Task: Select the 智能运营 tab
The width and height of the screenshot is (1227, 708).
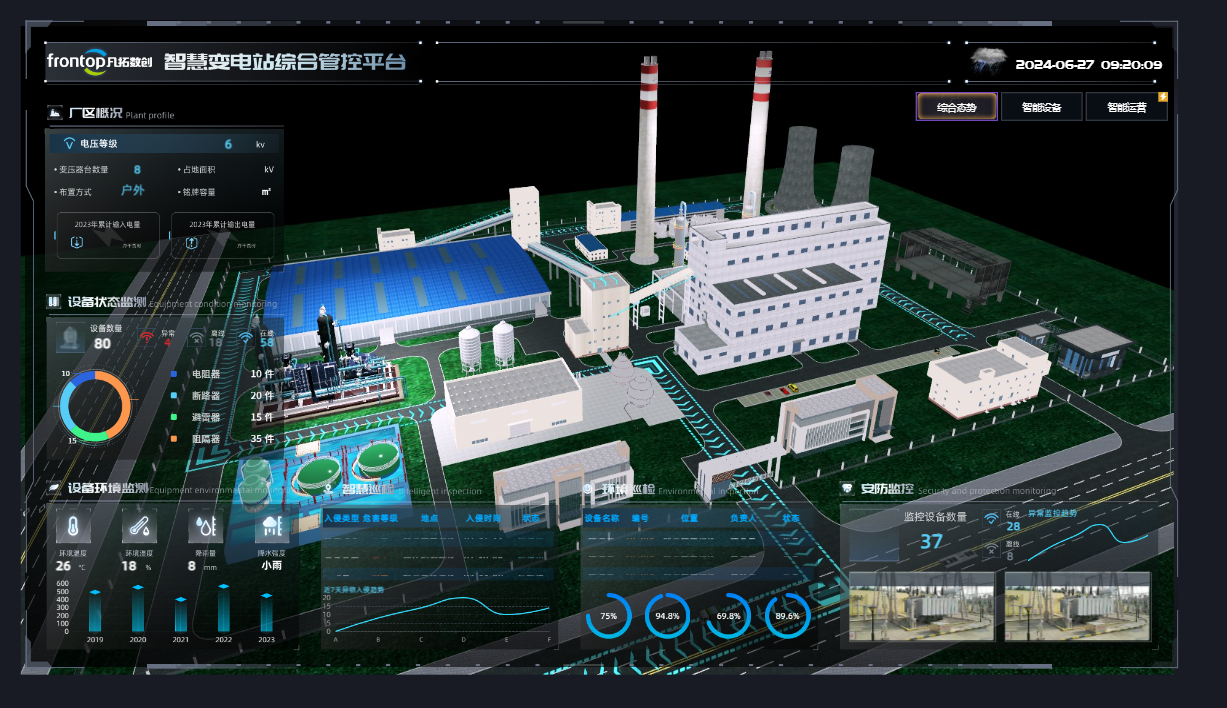Action: click(1126, 107)
